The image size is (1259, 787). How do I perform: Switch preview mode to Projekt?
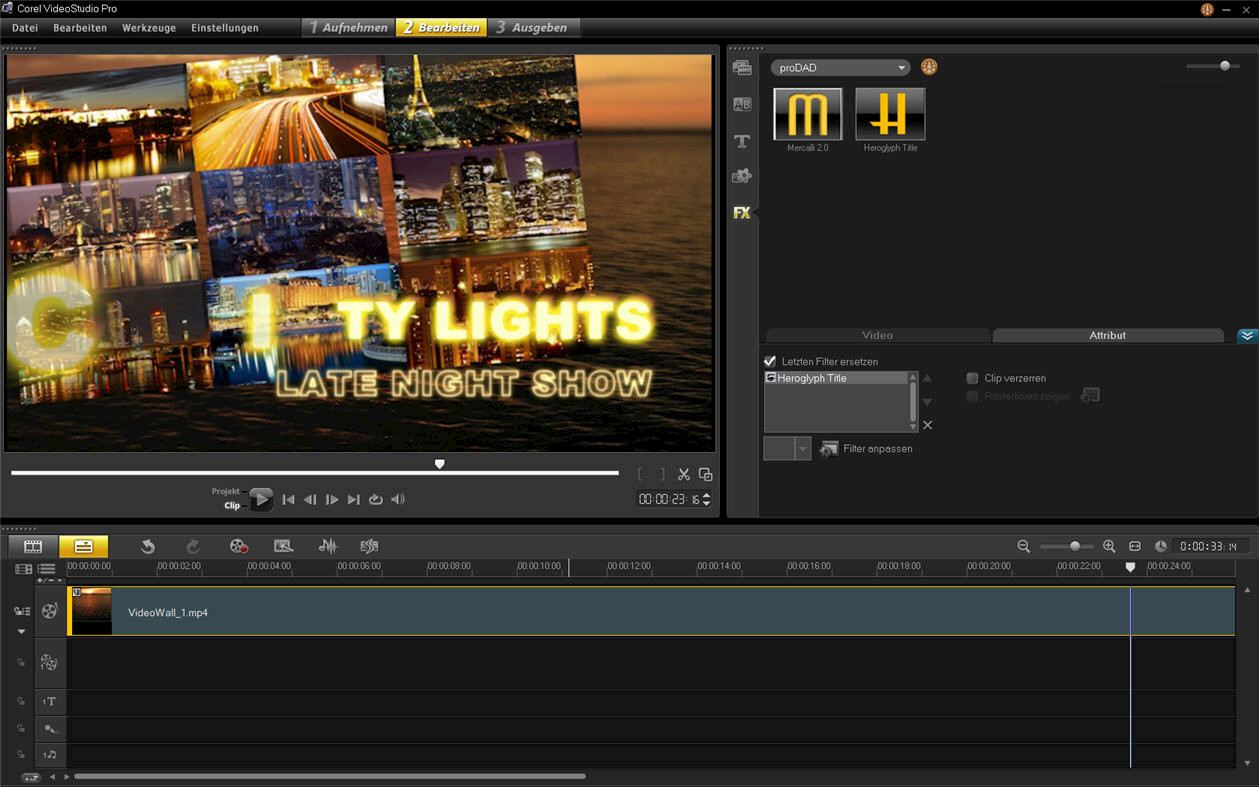coord(226,491)
